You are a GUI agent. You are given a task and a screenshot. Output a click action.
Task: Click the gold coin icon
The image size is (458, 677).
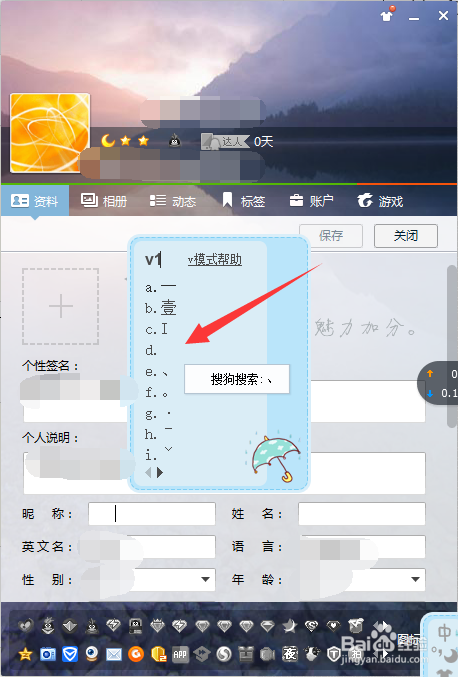(x=158, y=655)
